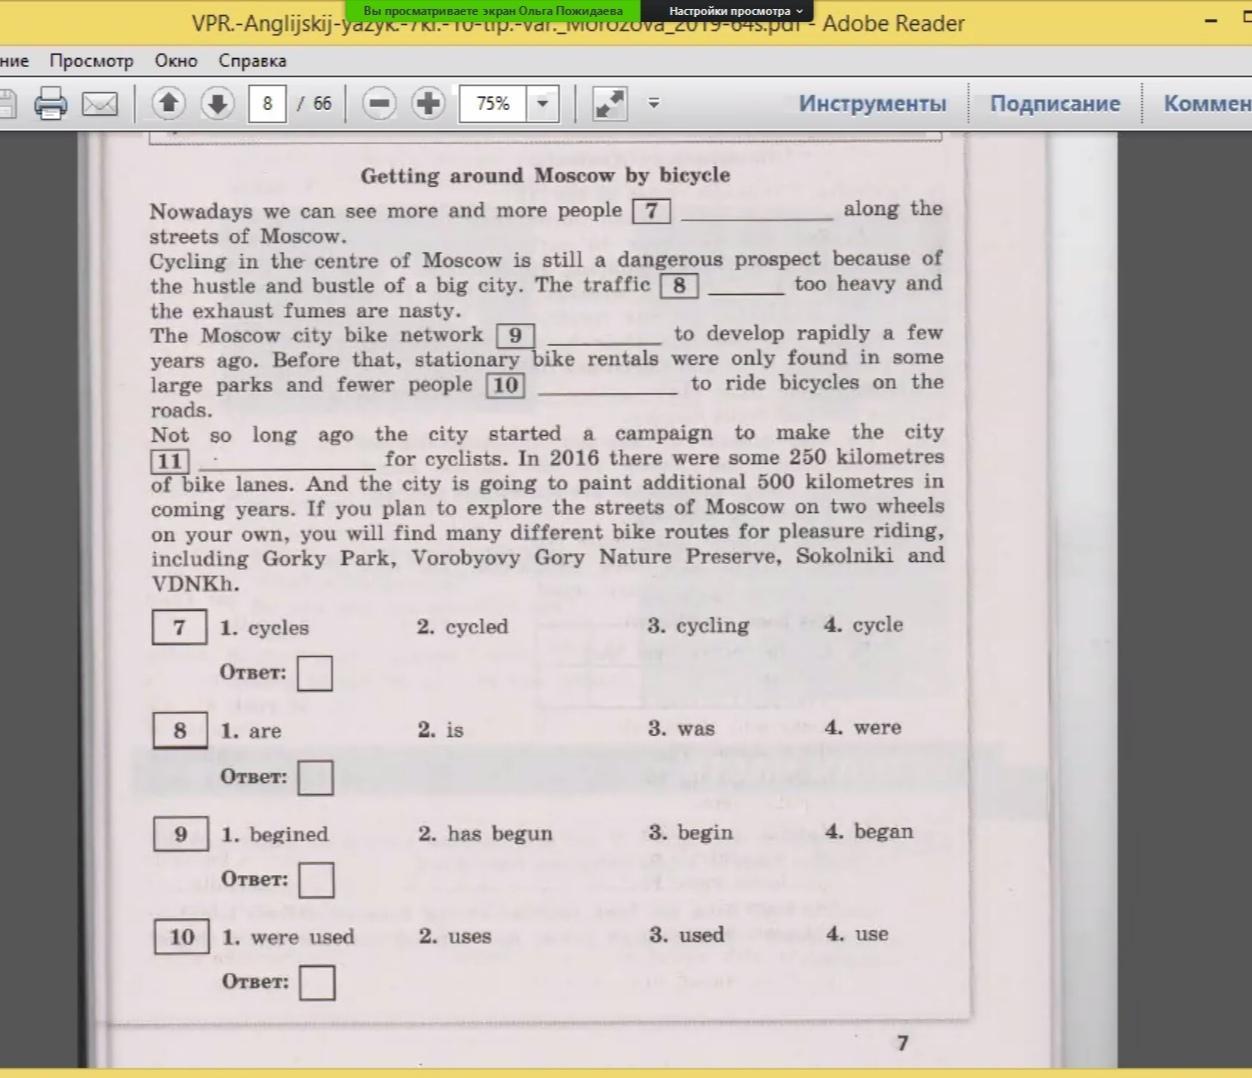Click the fit page expand icon

(x=609, y=103)
